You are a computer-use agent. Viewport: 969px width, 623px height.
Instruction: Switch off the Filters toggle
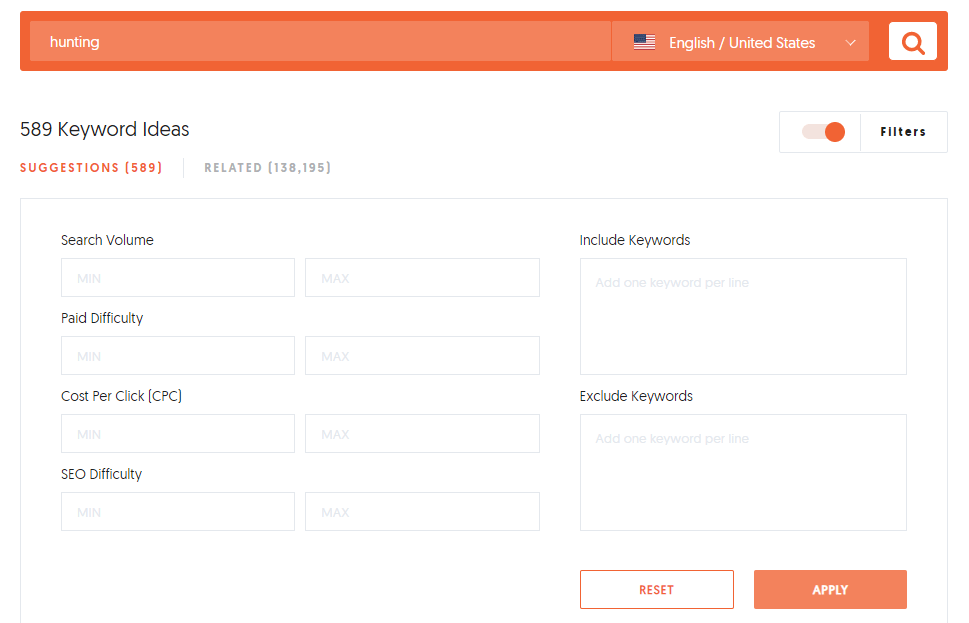pos(823,132)
